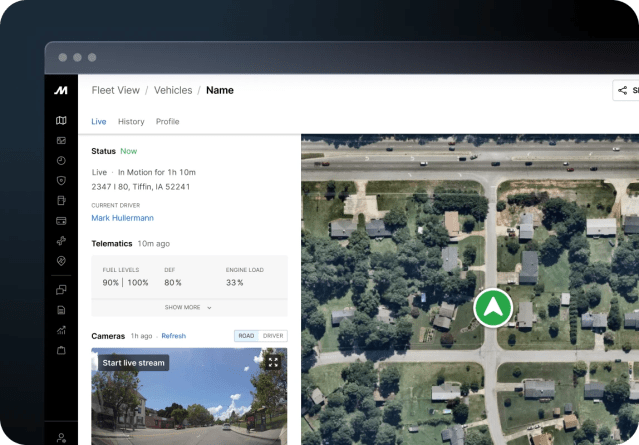The image size is (639, 445).
Task: Open the clock logs sidebar icon
Action: 61,161
